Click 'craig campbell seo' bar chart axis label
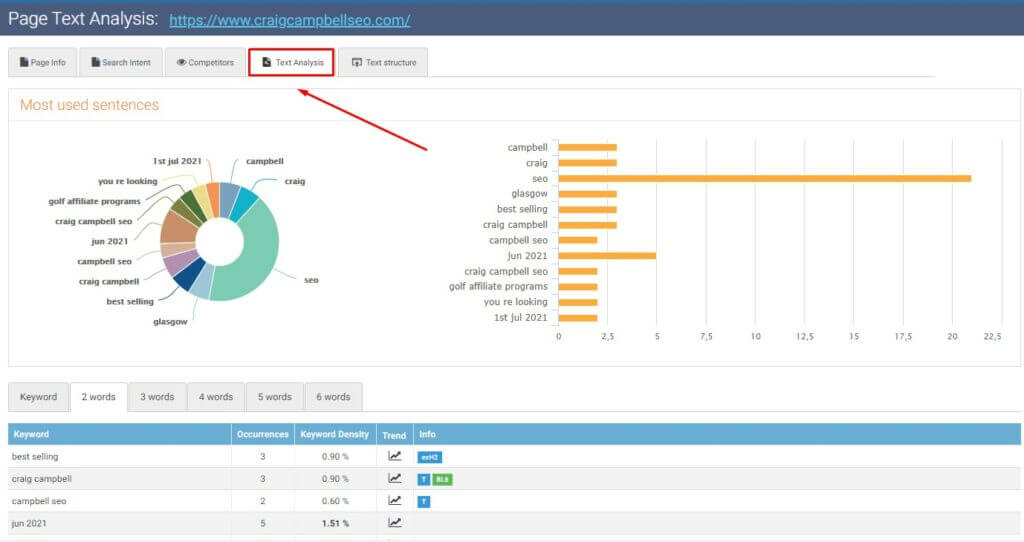The width and height of the screenshot is (1024, 542). 506,271
